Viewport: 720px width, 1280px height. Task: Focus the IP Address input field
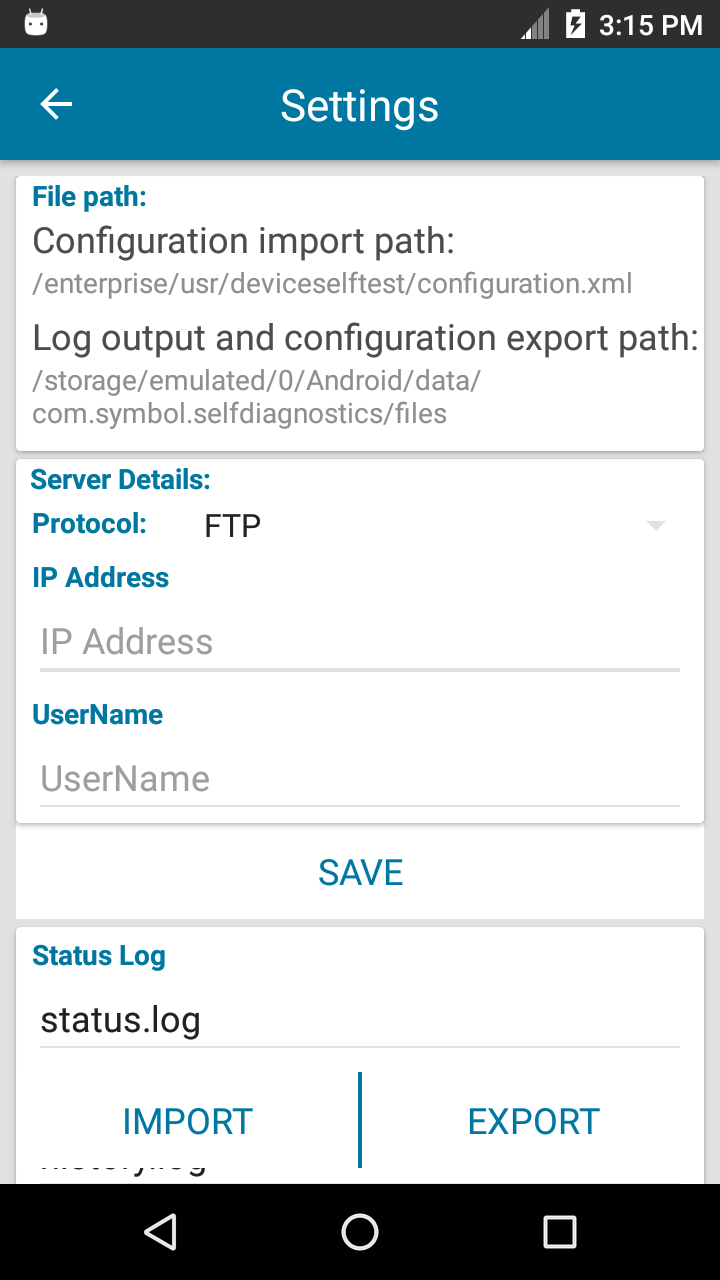[360, 642]
